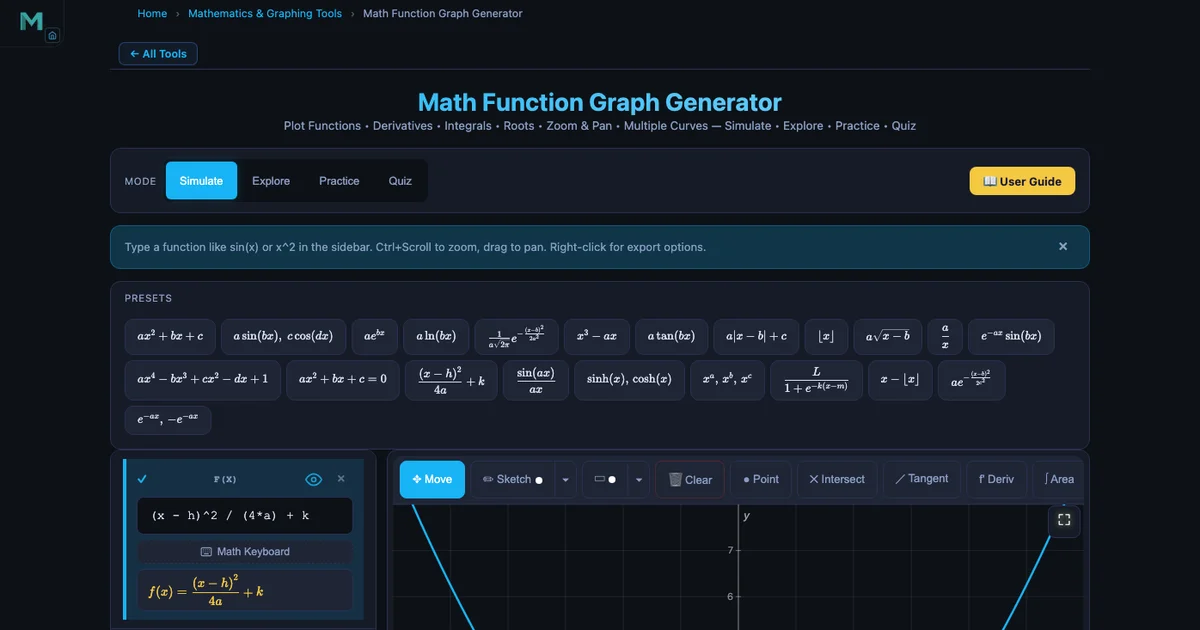The image size is (1200, 630).
Task: Load the x³ − ax preset
Action: coord(596,336)
